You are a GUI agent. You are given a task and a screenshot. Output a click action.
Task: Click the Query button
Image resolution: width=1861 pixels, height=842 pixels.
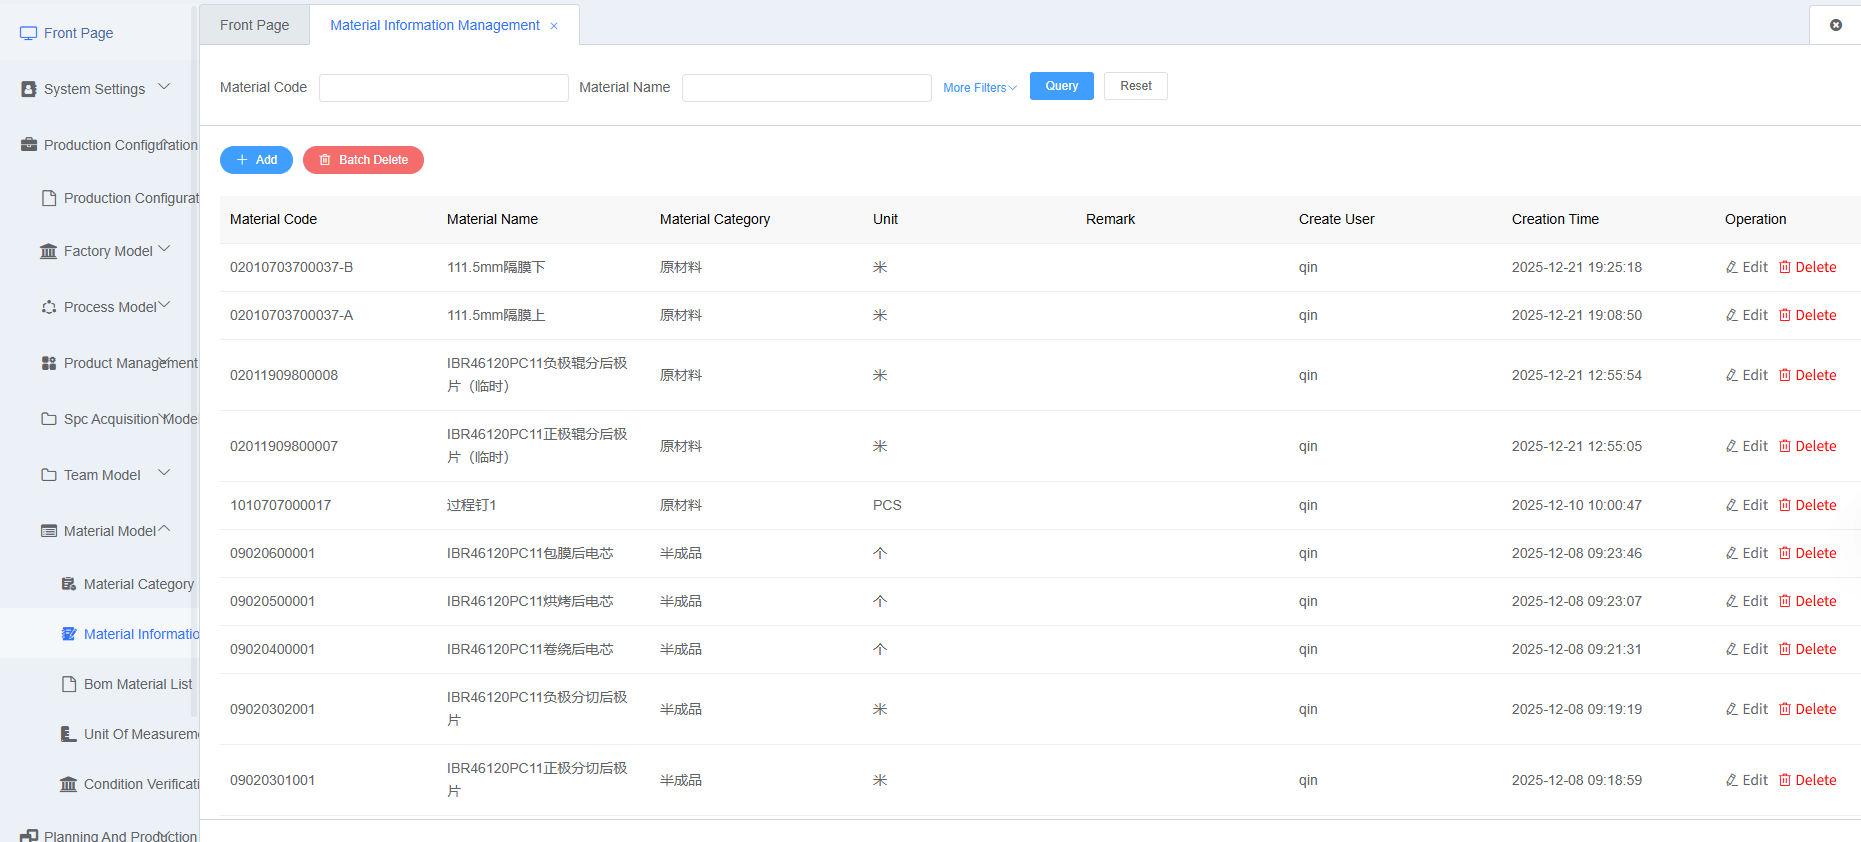click(x=1062, y=86)
